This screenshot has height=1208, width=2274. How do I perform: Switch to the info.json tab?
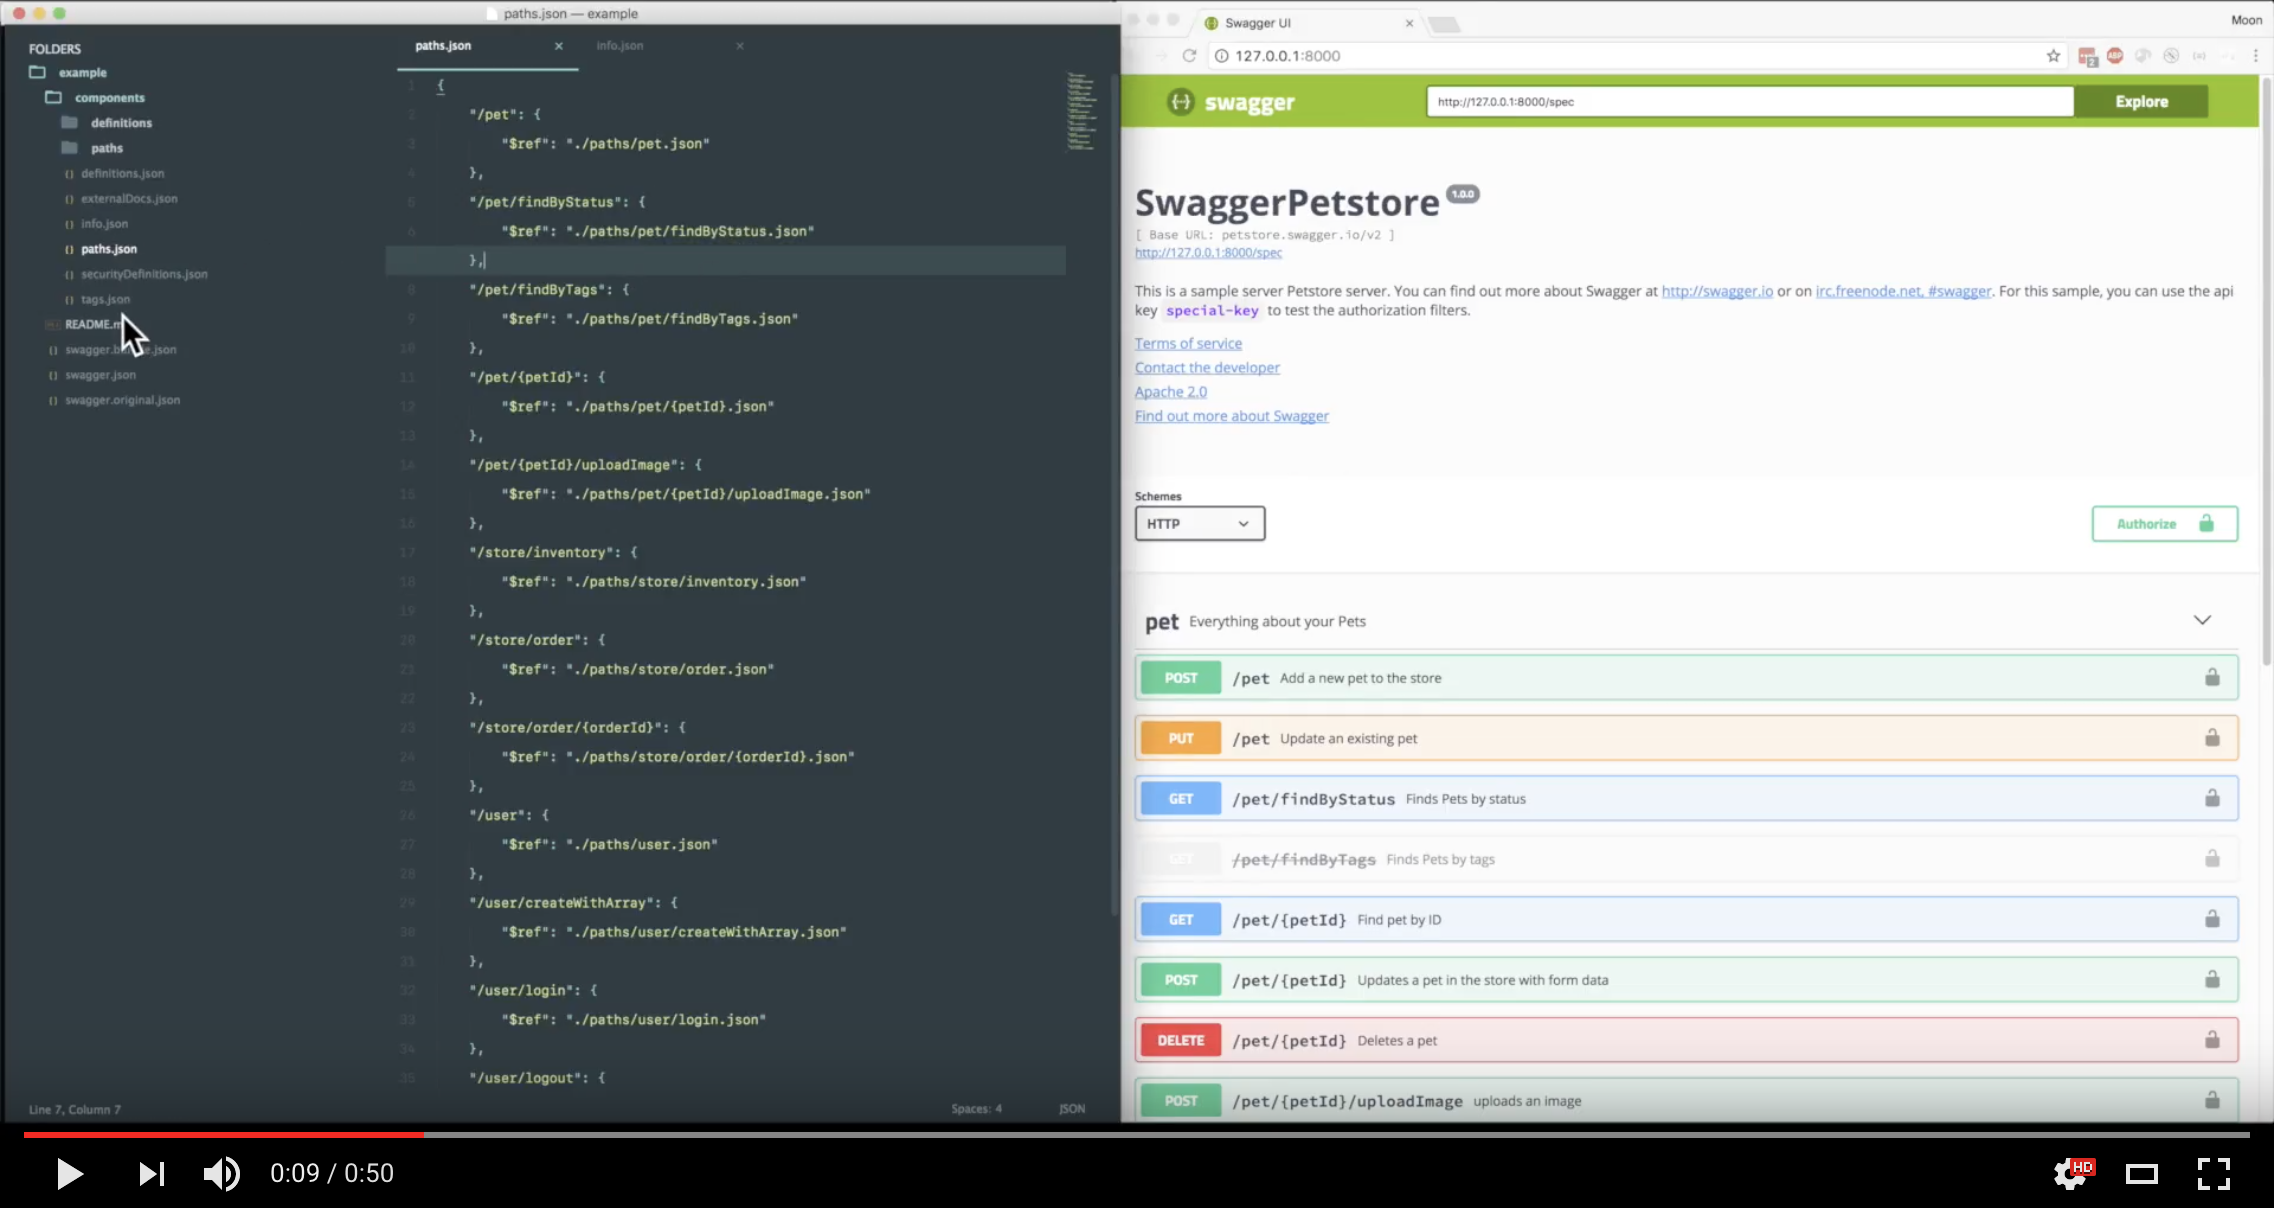click(x=620, y=46)
